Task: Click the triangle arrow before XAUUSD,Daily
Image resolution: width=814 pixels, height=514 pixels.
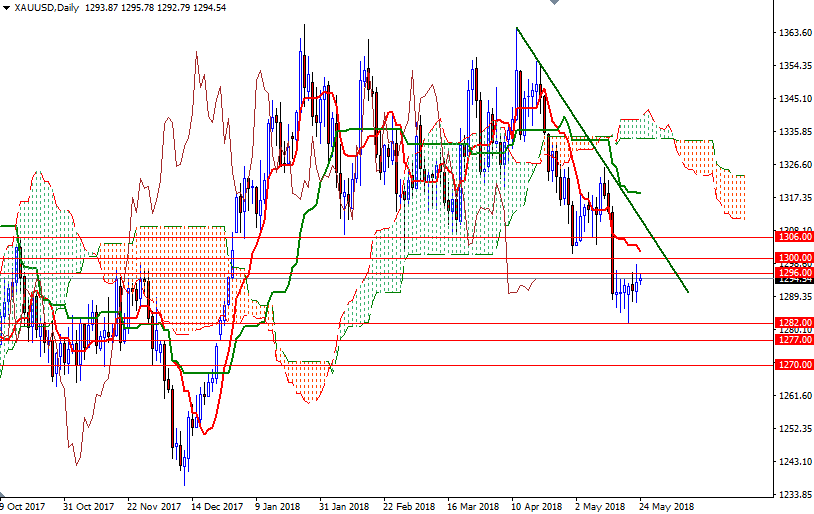Action: (6, 8)
